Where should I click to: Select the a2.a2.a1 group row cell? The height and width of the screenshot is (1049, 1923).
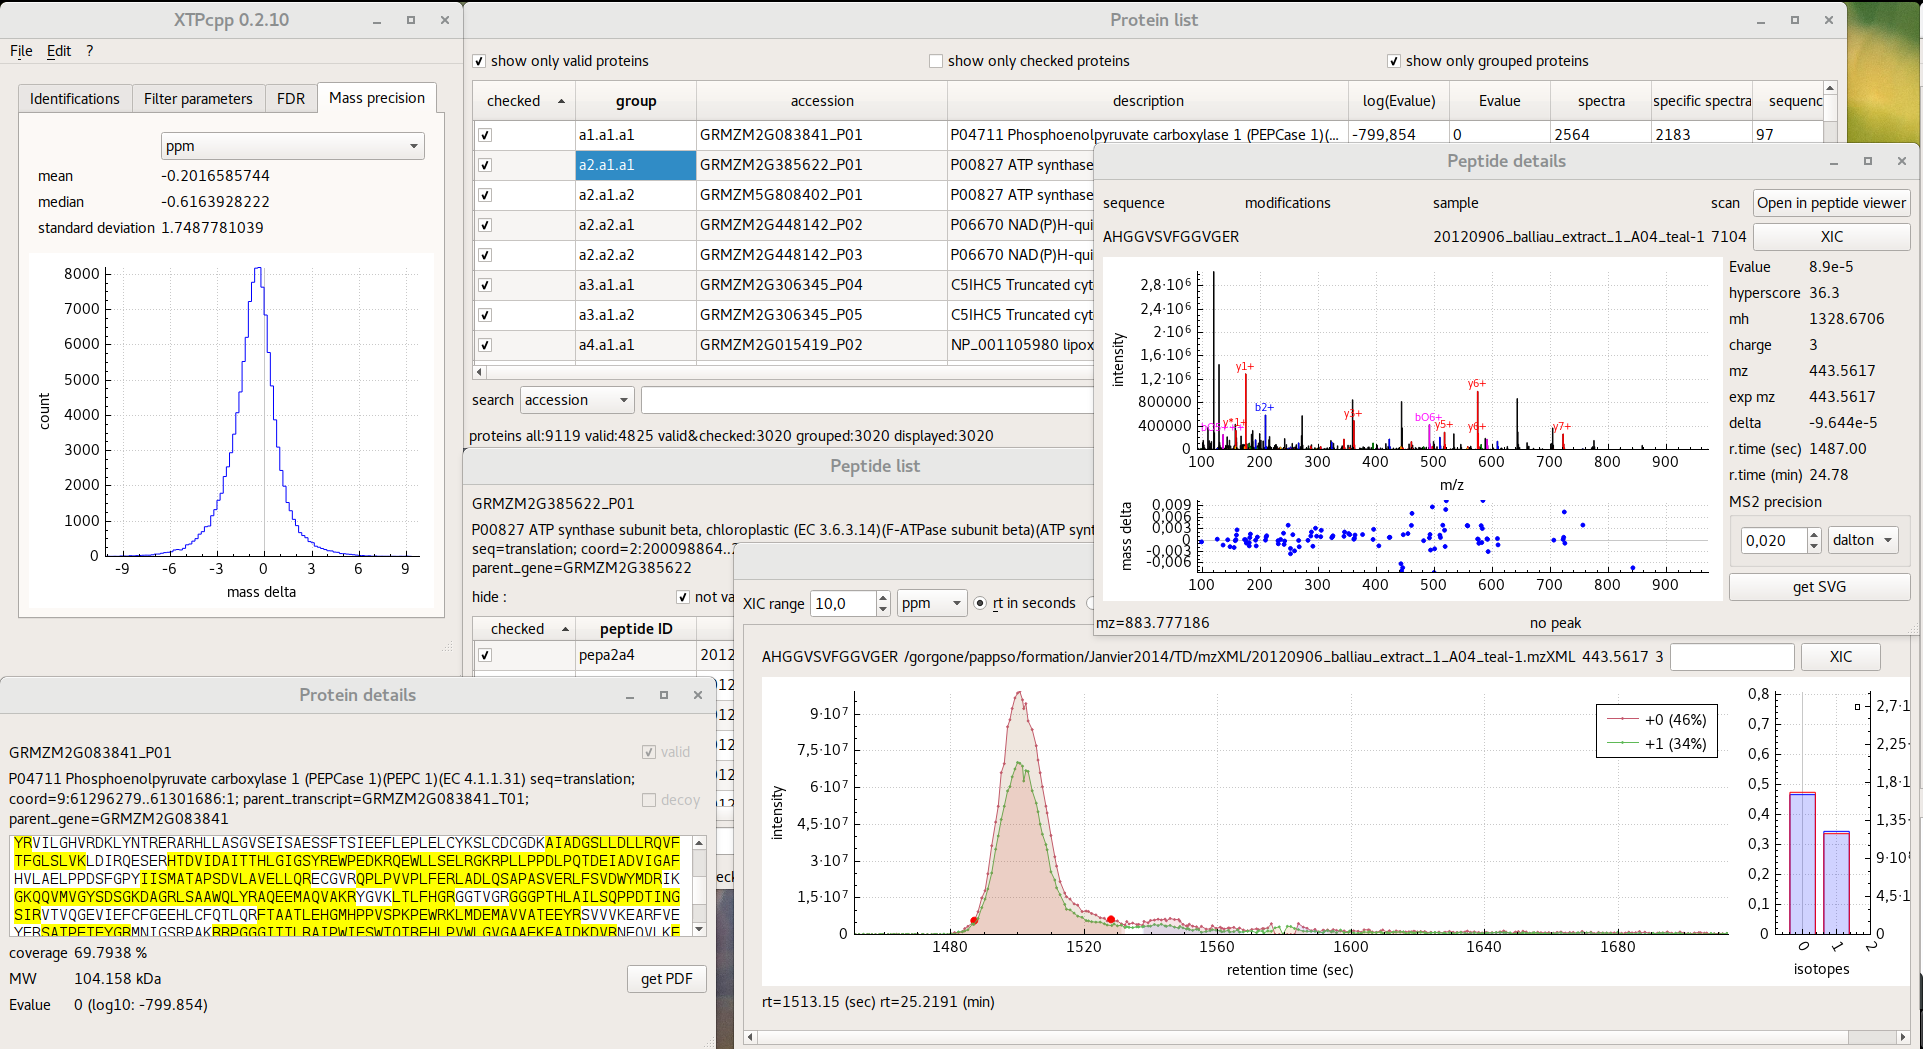tap(635, 225)
